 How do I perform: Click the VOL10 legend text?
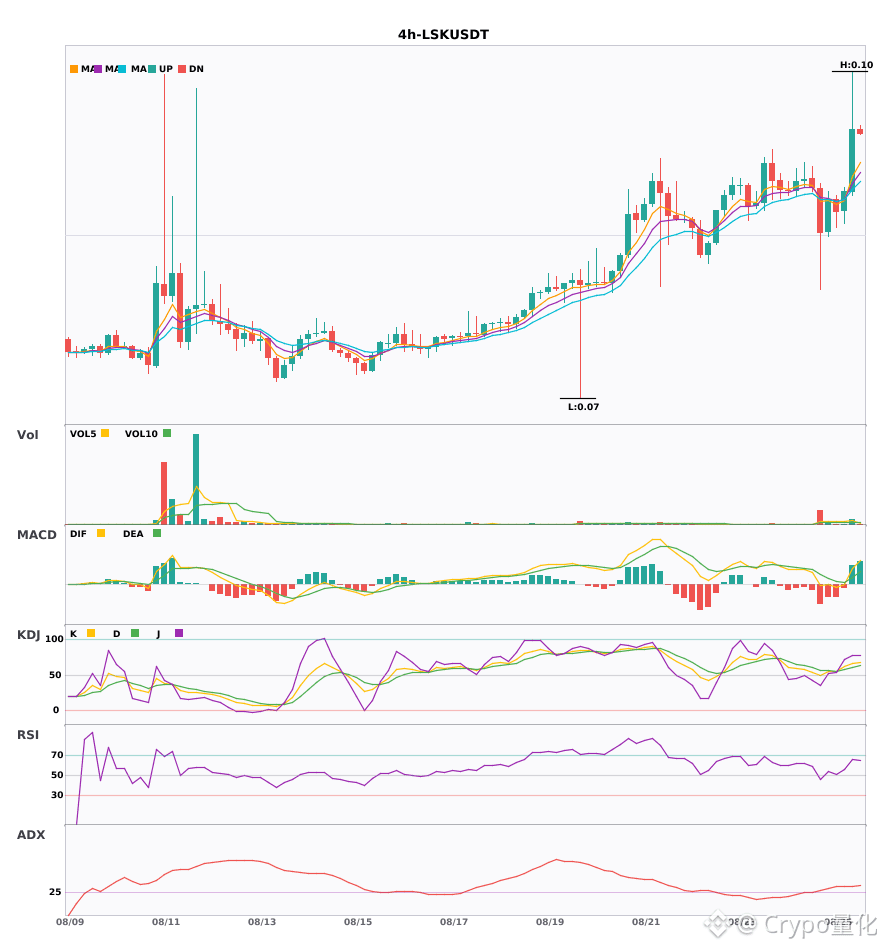[141, 434]
